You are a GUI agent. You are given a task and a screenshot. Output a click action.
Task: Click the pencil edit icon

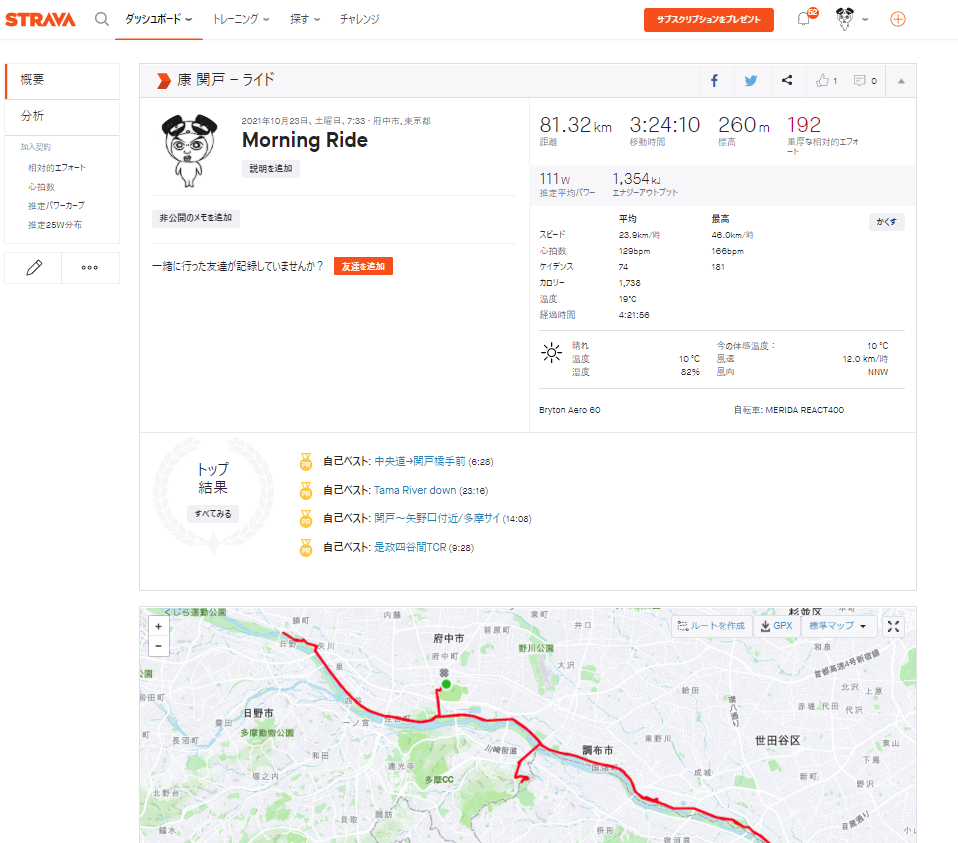pyautogui.click(x=34, y=267)
